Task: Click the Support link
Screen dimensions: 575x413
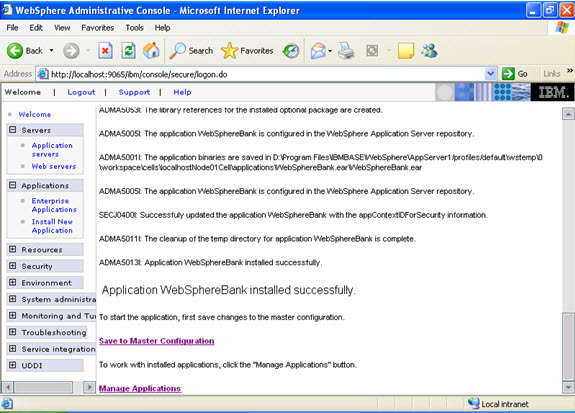Action: click(x=134, y=92)
